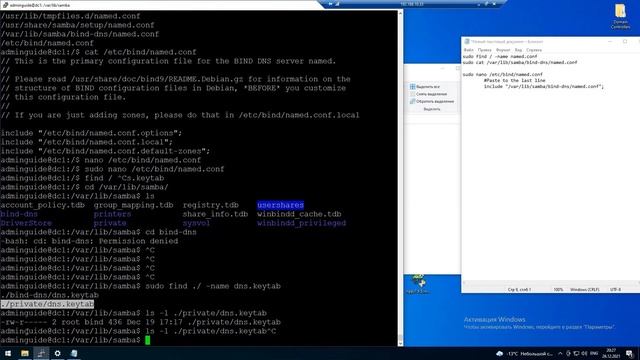Click the highlighted './private/dns.keytab' line
The width and height of the screenshot is (640, 360).
pos(47,304)
